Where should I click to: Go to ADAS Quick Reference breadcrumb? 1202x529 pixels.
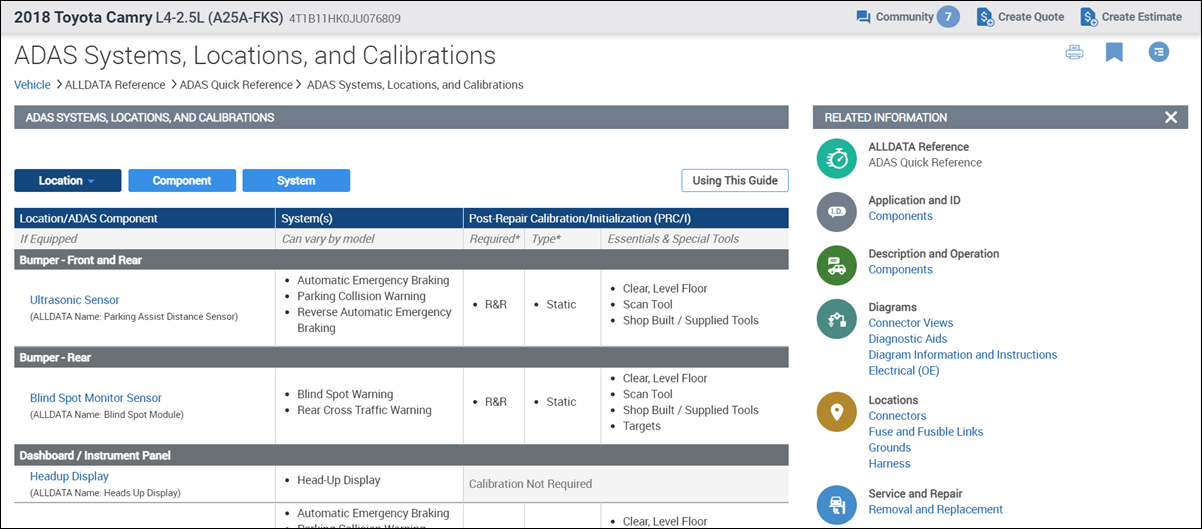236,85
